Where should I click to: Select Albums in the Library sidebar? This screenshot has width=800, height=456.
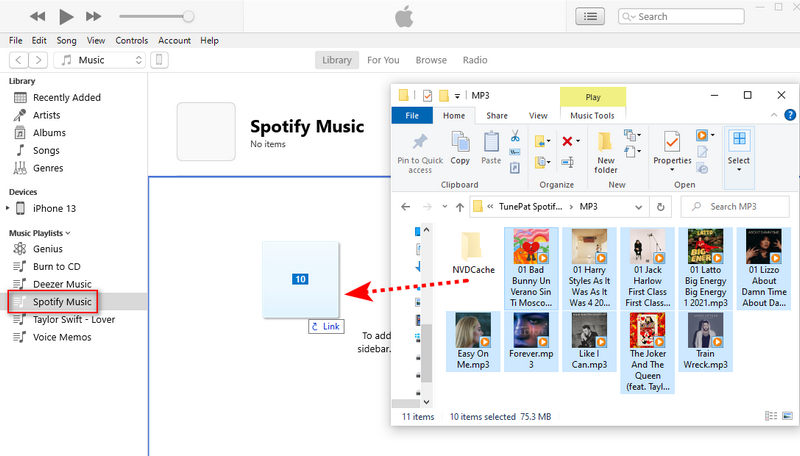(x=49, y=133)
